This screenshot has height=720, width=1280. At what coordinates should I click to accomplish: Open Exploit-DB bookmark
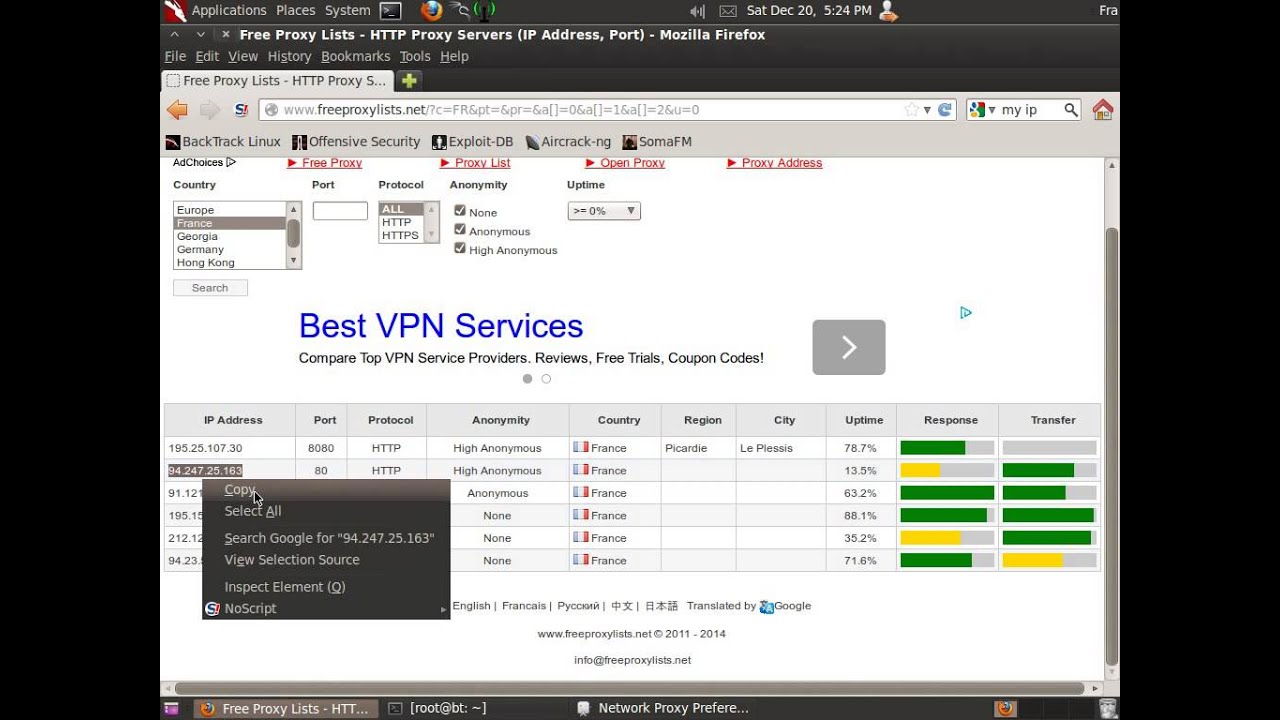point(472,142)
